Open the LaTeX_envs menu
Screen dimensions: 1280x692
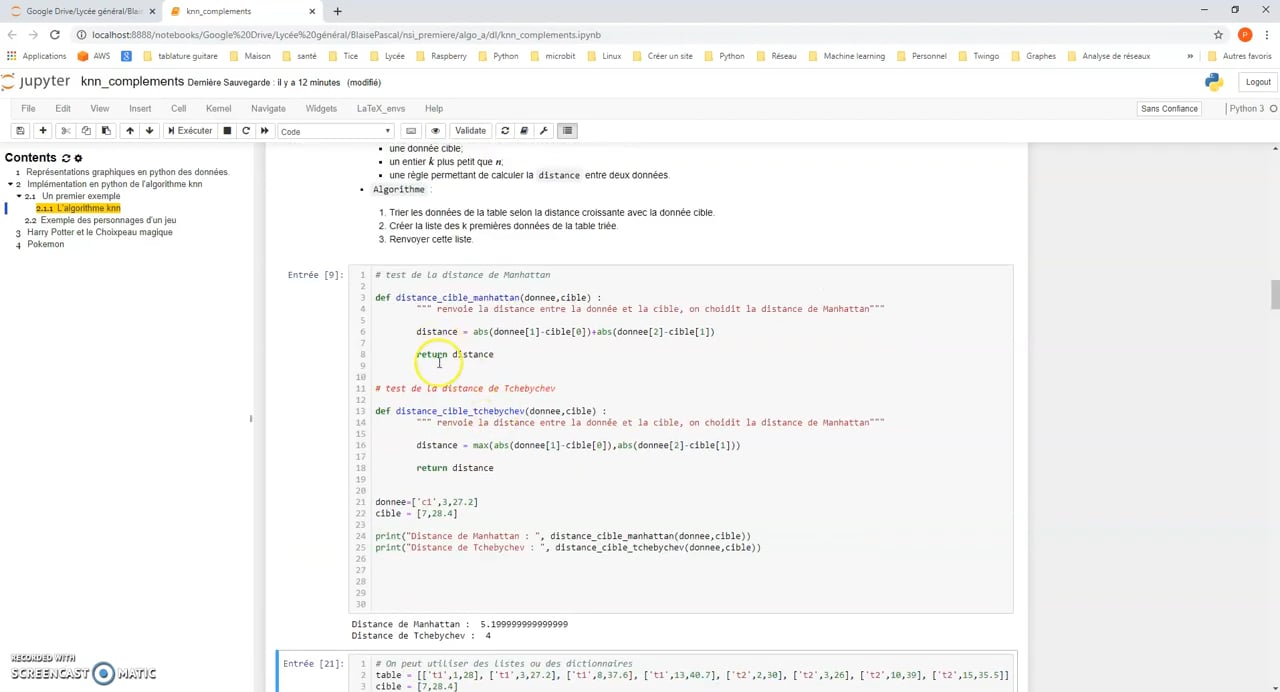pyautogui.click(x=380, y=108)
